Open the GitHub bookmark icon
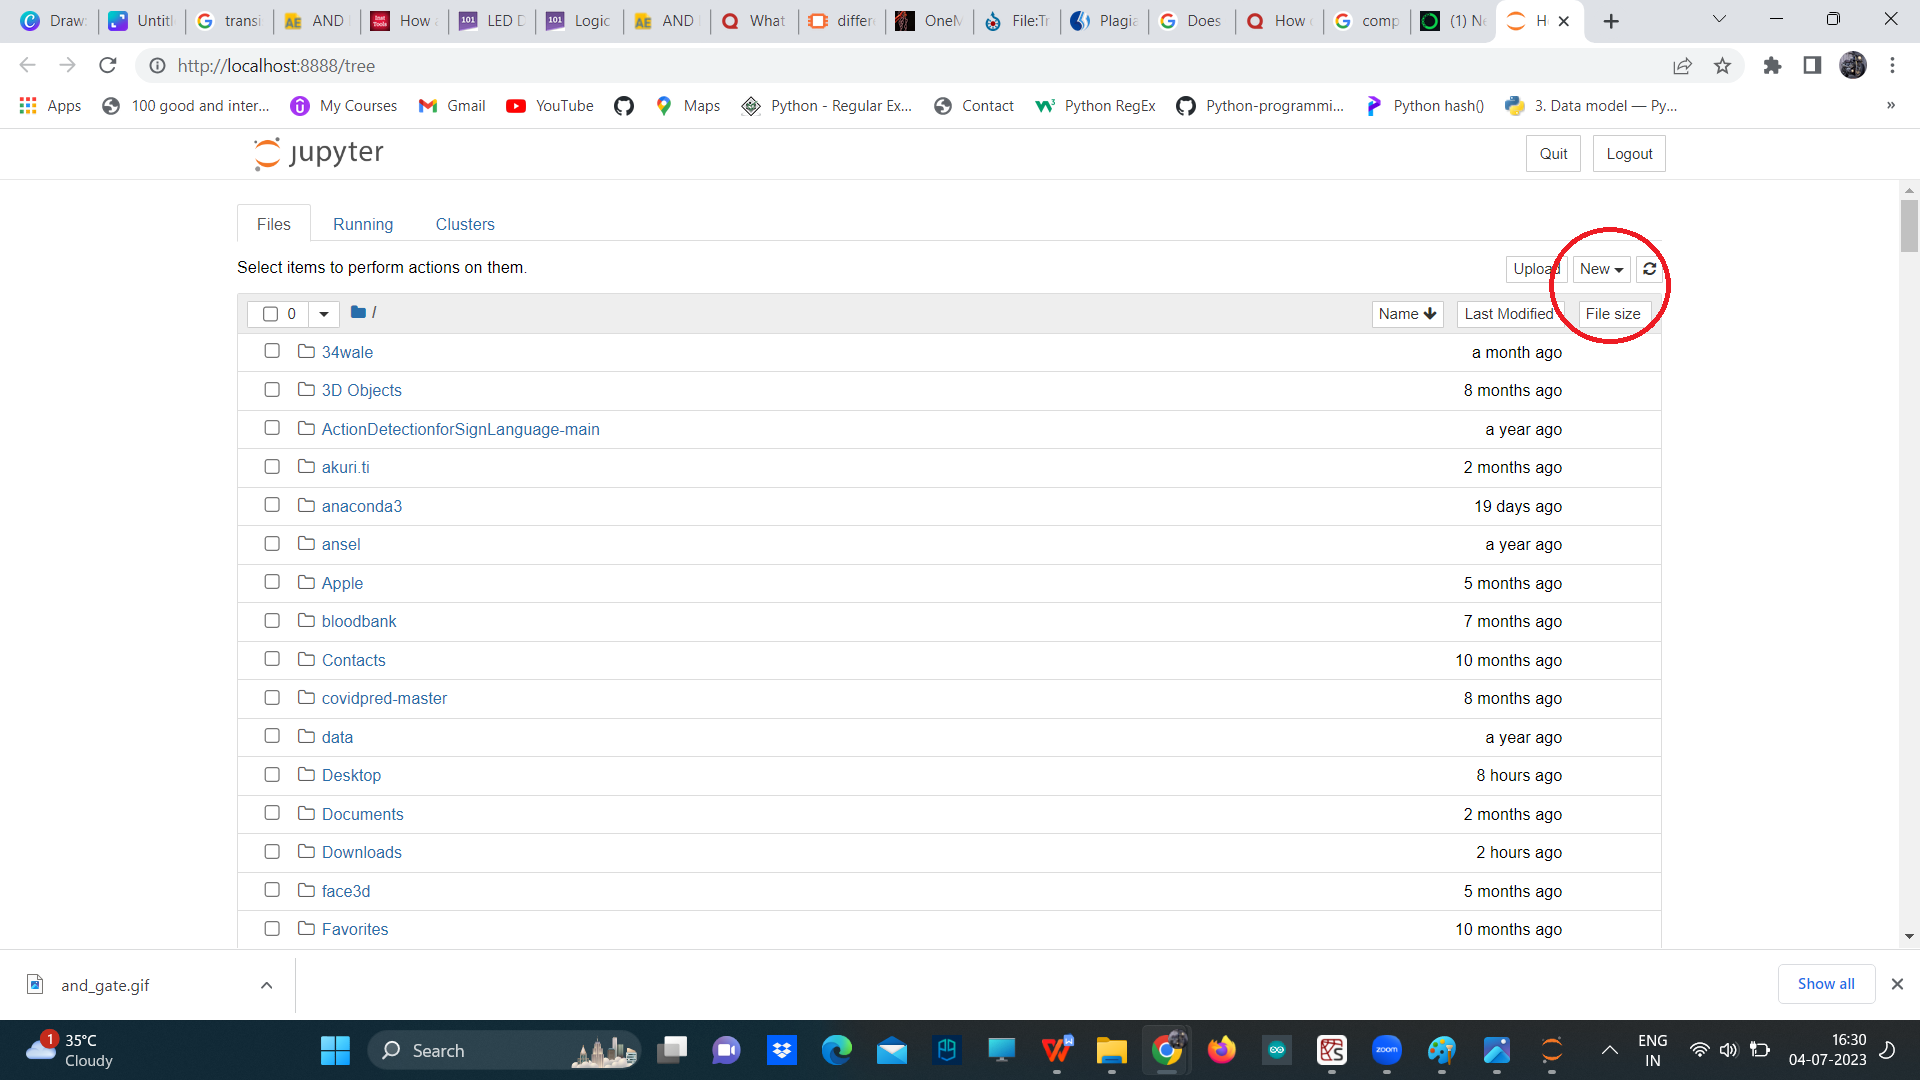Image resolution: width=1920 pixels, height=1080 pixels. tap(624, 106)
